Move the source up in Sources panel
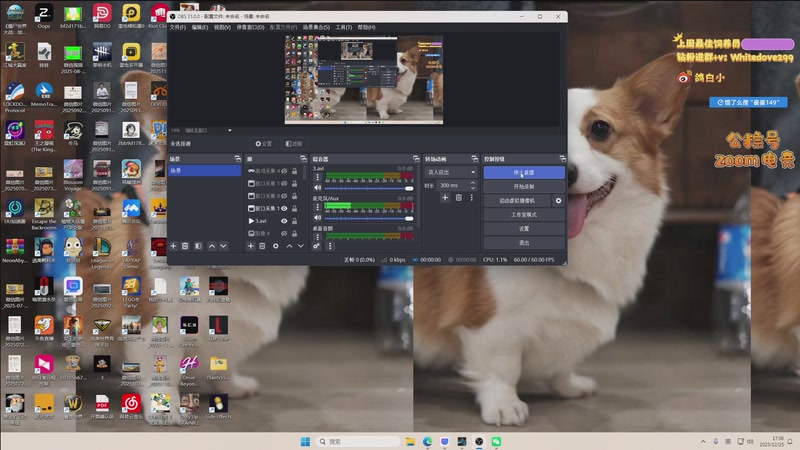800x450 pixels. click(x=289, y=246)
